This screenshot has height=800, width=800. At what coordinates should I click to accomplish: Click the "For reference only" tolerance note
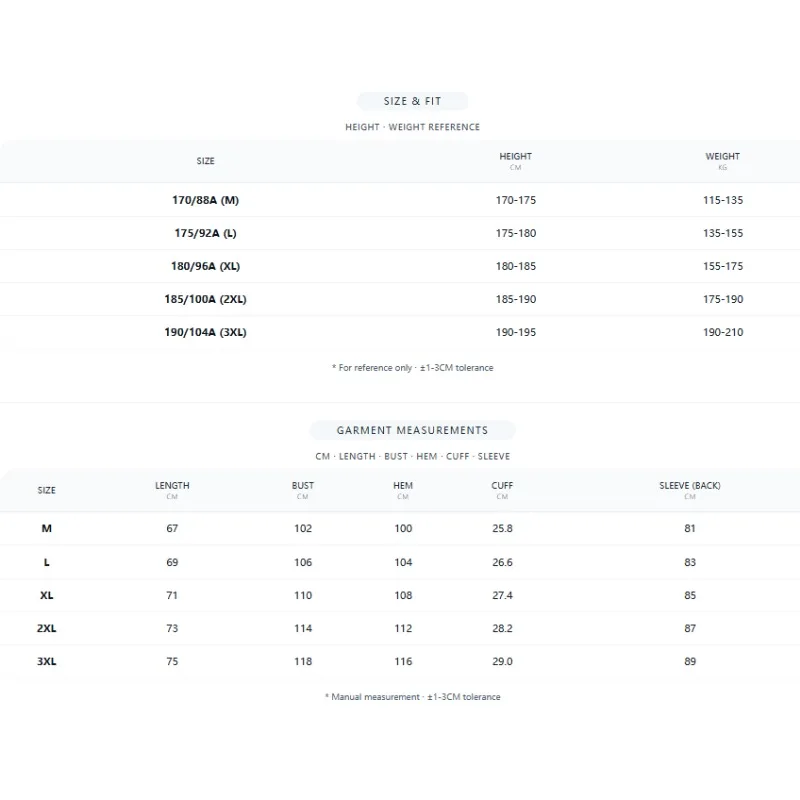412,368
